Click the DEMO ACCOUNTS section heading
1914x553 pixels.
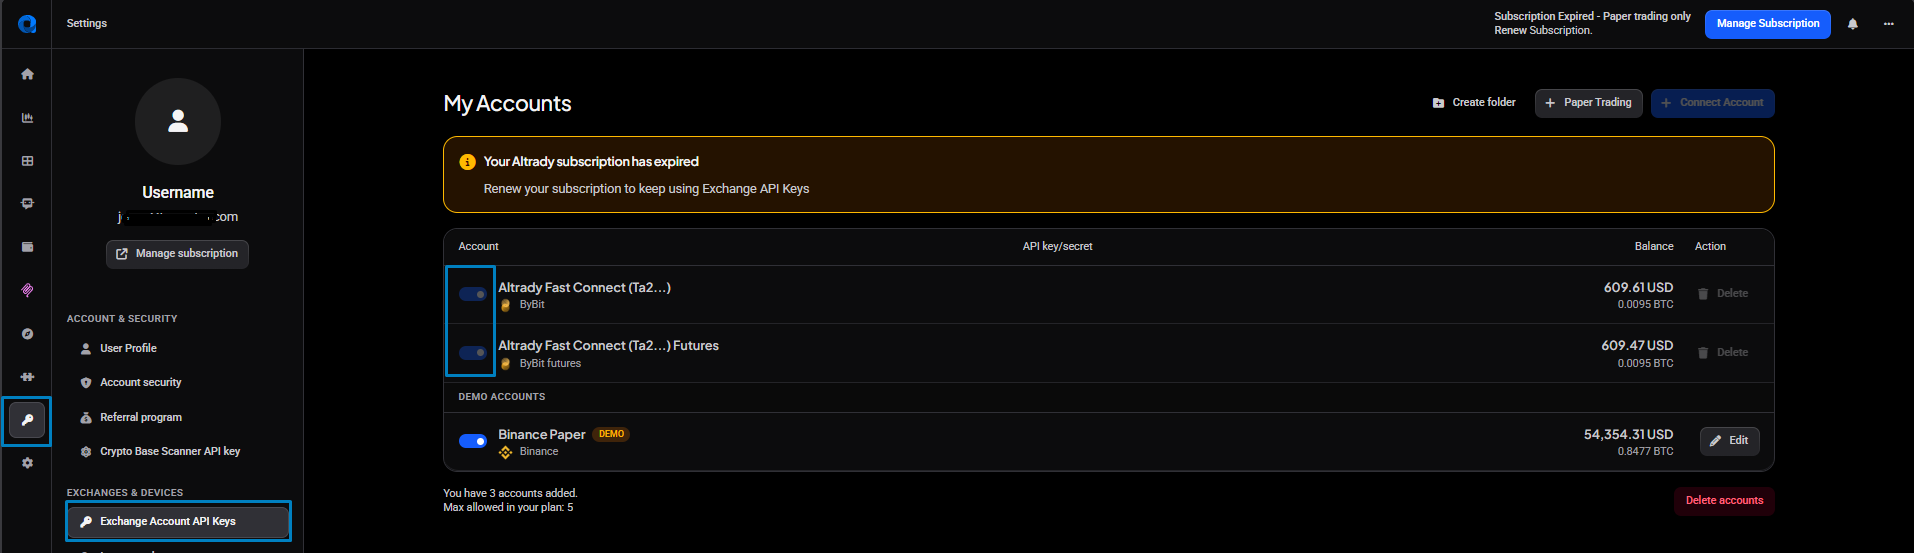coord(502,397)
